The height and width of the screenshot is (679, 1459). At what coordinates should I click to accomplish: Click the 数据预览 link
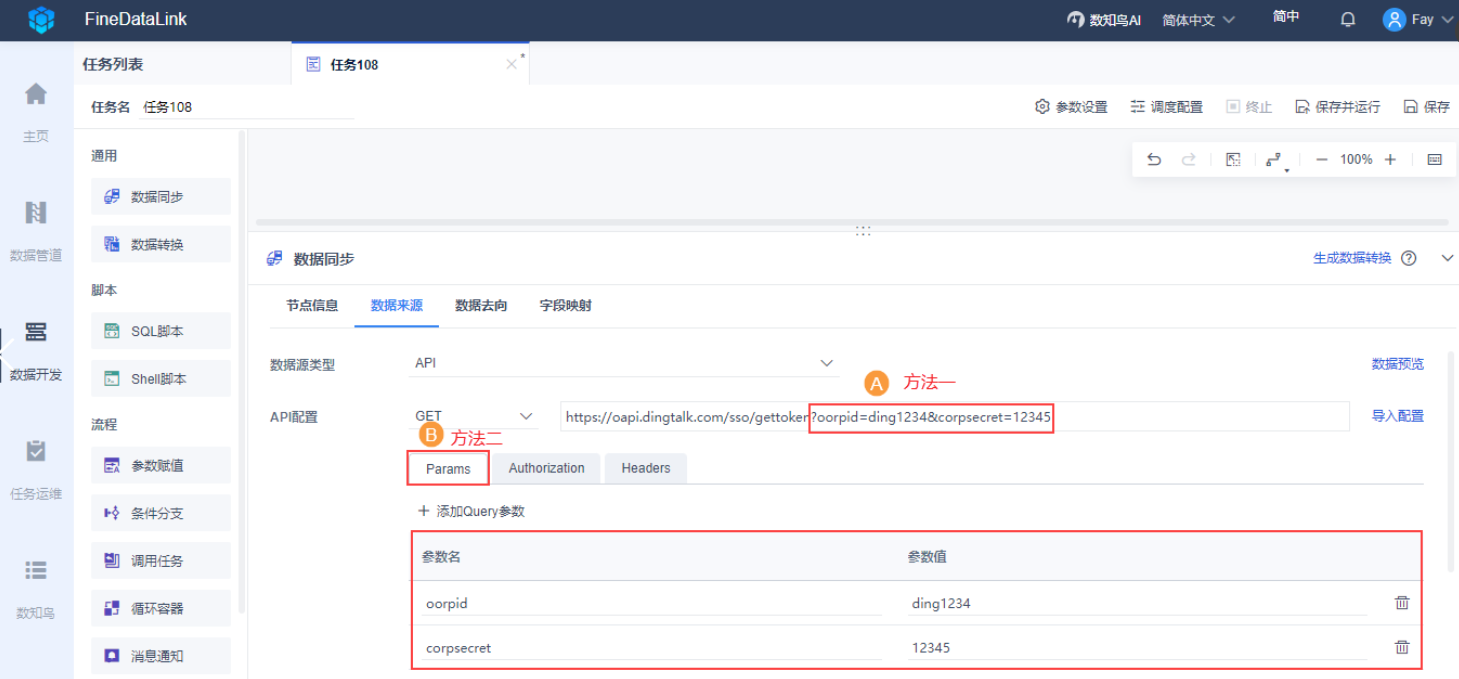click(x=1397, y=364)
